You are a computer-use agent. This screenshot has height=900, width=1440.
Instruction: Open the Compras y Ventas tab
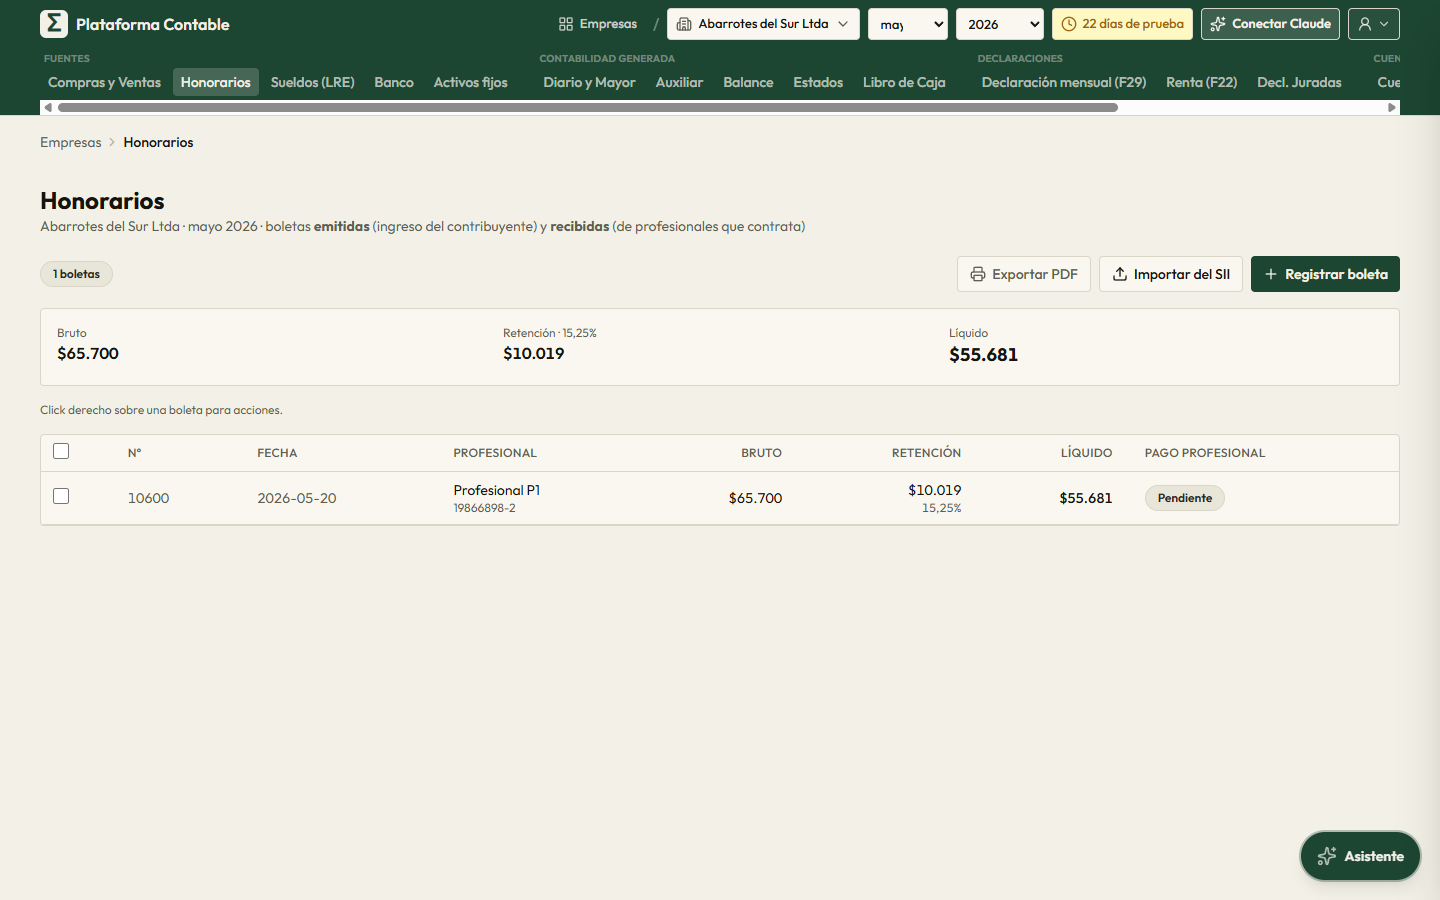pyautogui.click(x=104, y=82)
